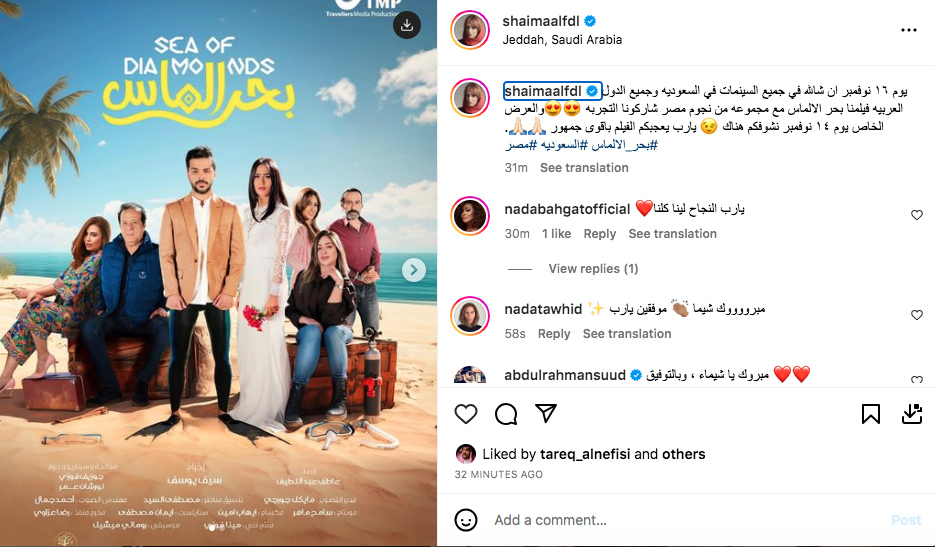
Task: Like the post with heart icon
Action: pyautogui.click(x=466, y=413)
